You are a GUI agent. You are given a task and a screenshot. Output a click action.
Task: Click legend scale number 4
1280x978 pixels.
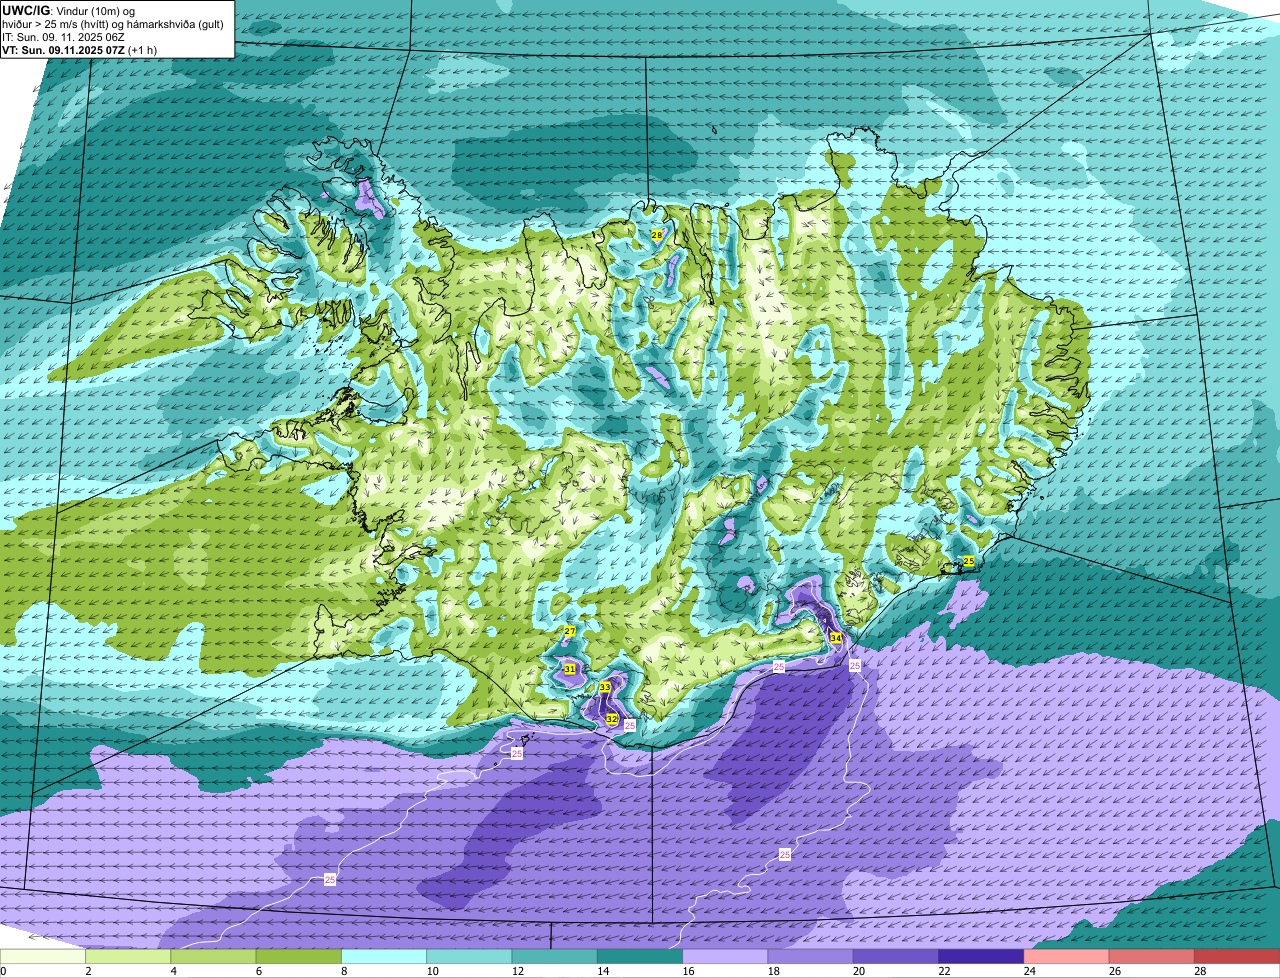coord(173,971)
